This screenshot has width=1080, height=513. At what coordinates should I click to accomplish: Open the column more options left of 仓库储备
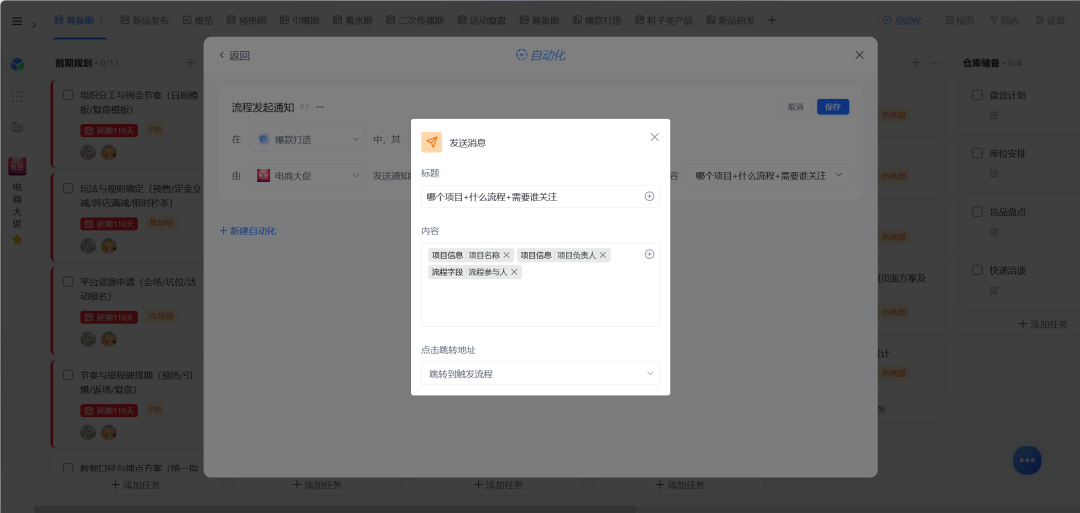[x=935, y=63]
